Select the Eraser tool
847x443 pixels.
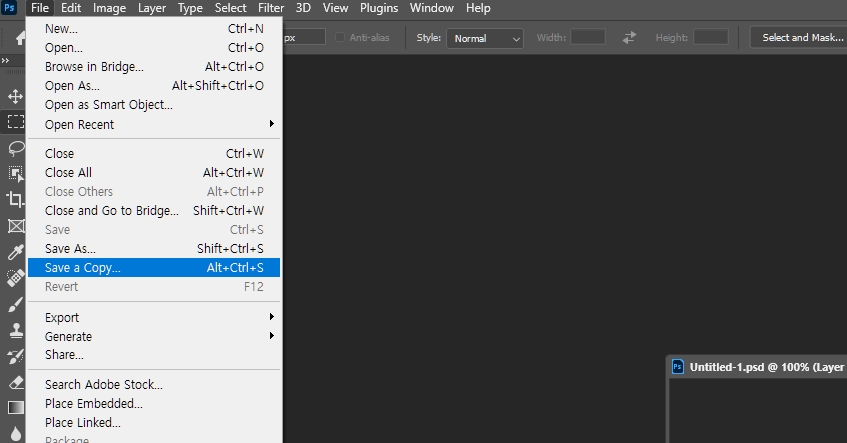pyautogui.click(x=15, y=382)
